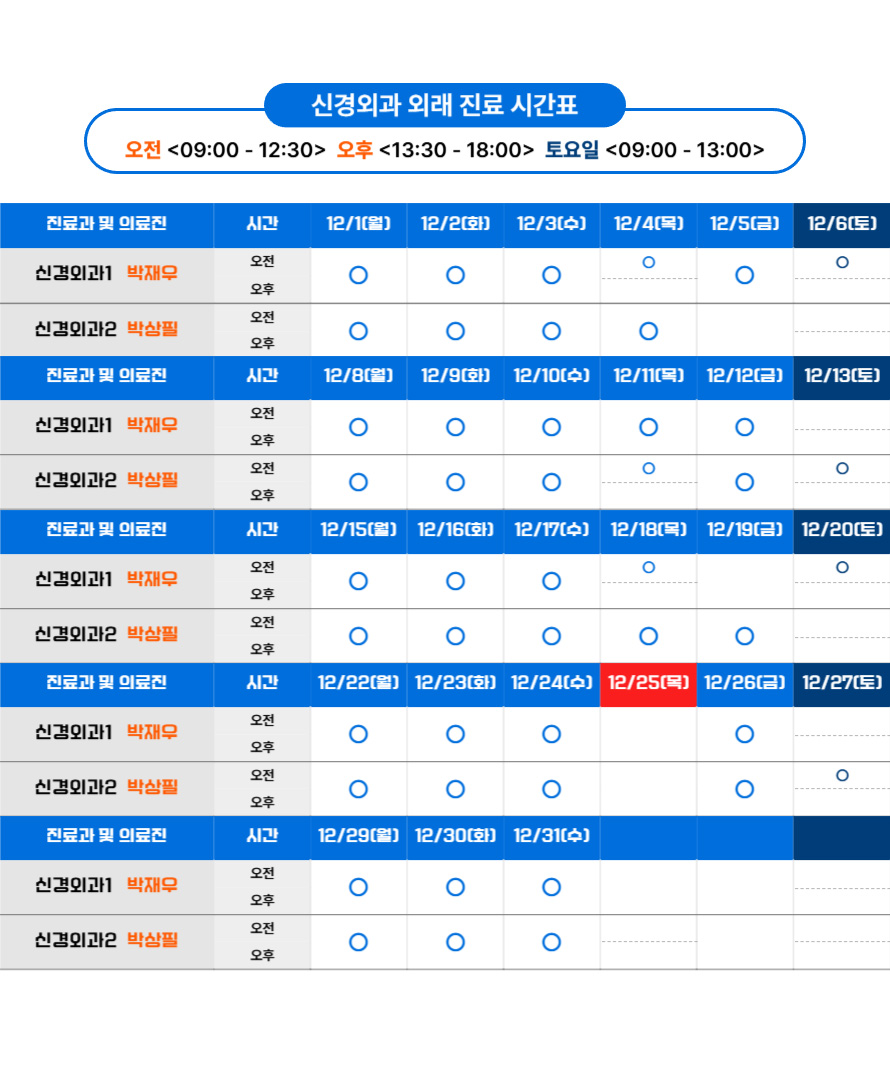This screenshot has width=890, height=1086.
Task: Select 박재우's small morning circle on 12/18(목)
Action: (x=648, y=567)
